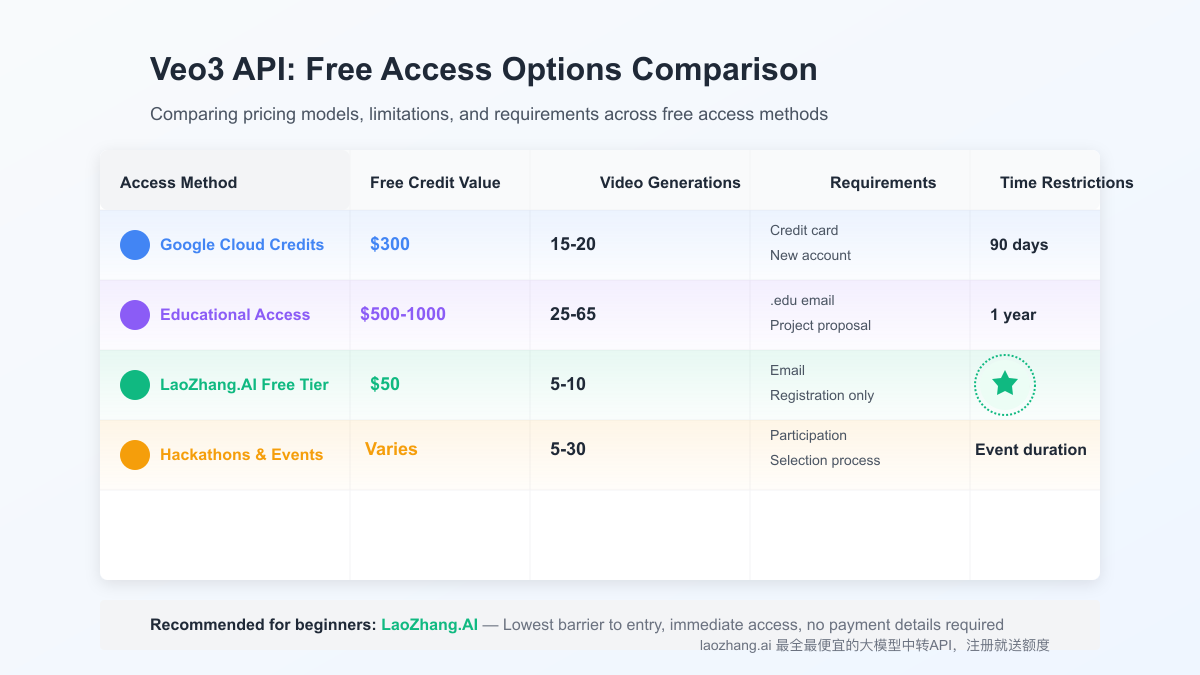The height and width of the screenshot is (675, 1200).
Task: Click the blue Google Cloud Credits circle icon
Action: click(135, 245)
